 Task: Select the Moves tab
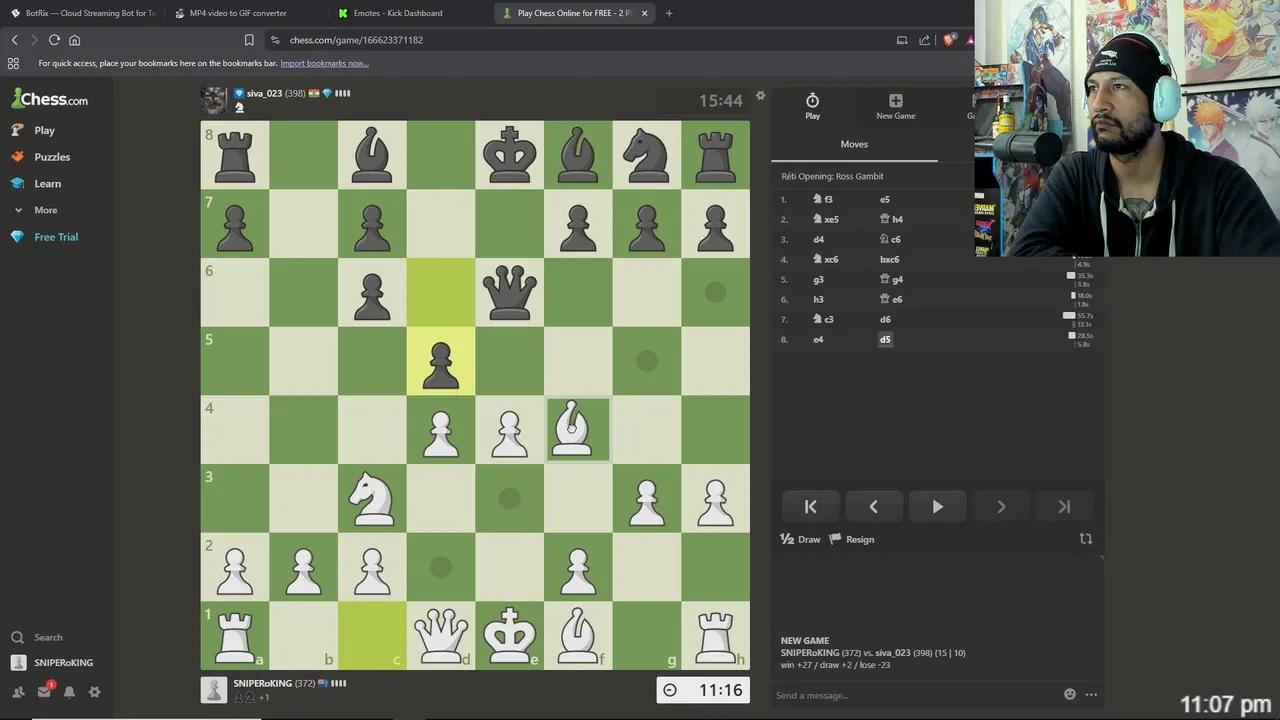[854, 144]
